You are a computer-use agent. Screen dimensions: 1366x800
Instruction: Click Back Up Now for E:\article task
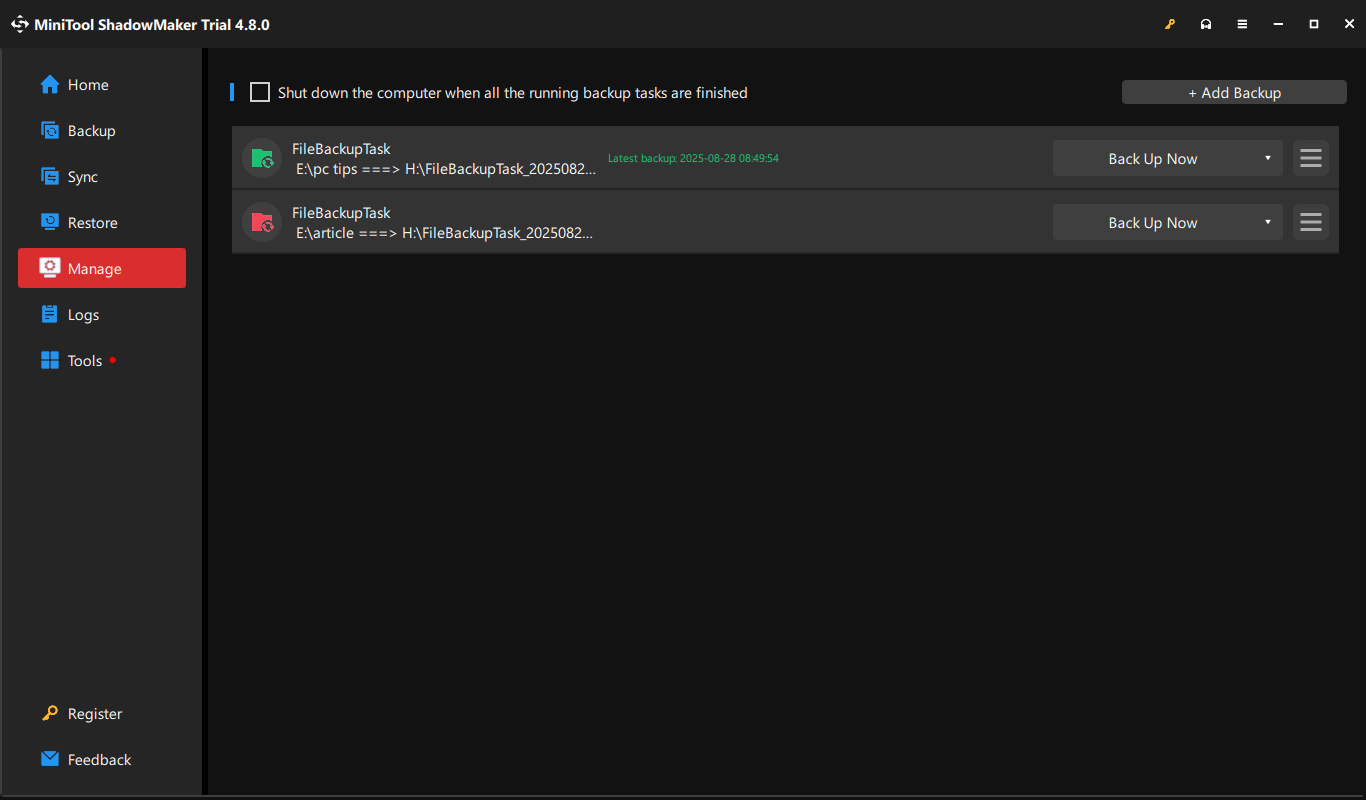tap(1152, 222)
